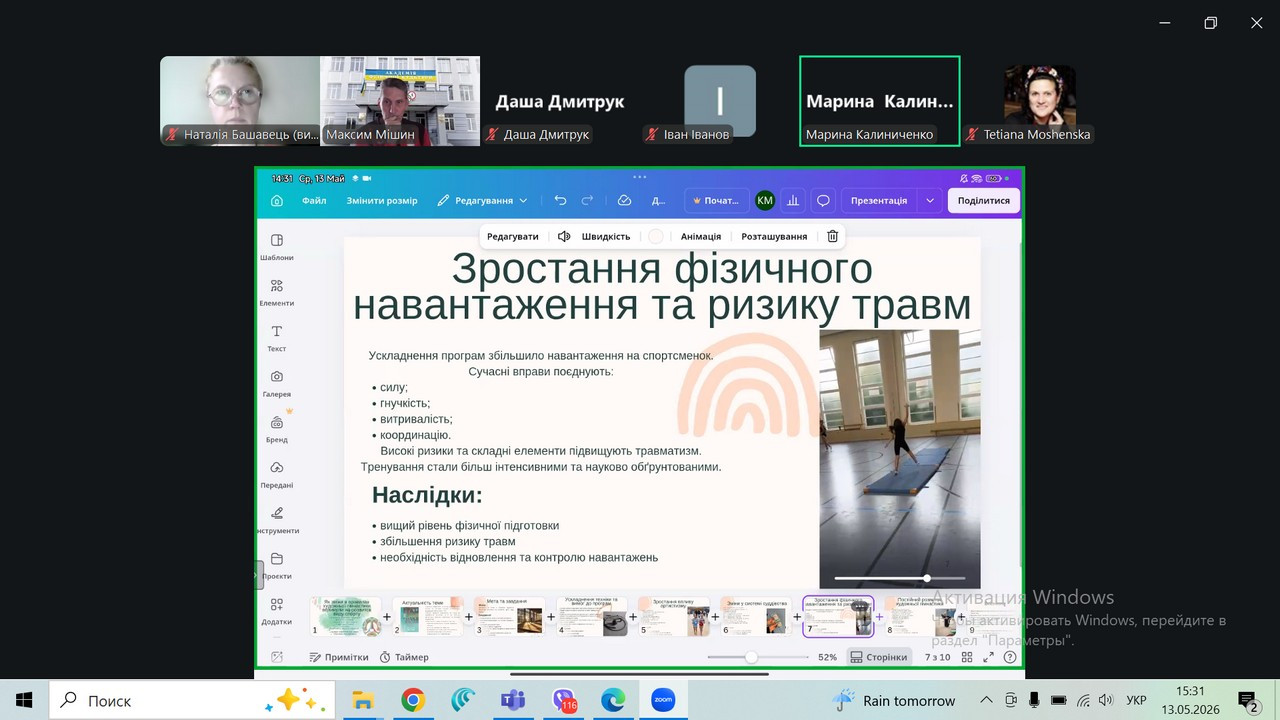Open the Передані uploads panel
Viewport: 1280px width, 720px height.
point(277,474)
